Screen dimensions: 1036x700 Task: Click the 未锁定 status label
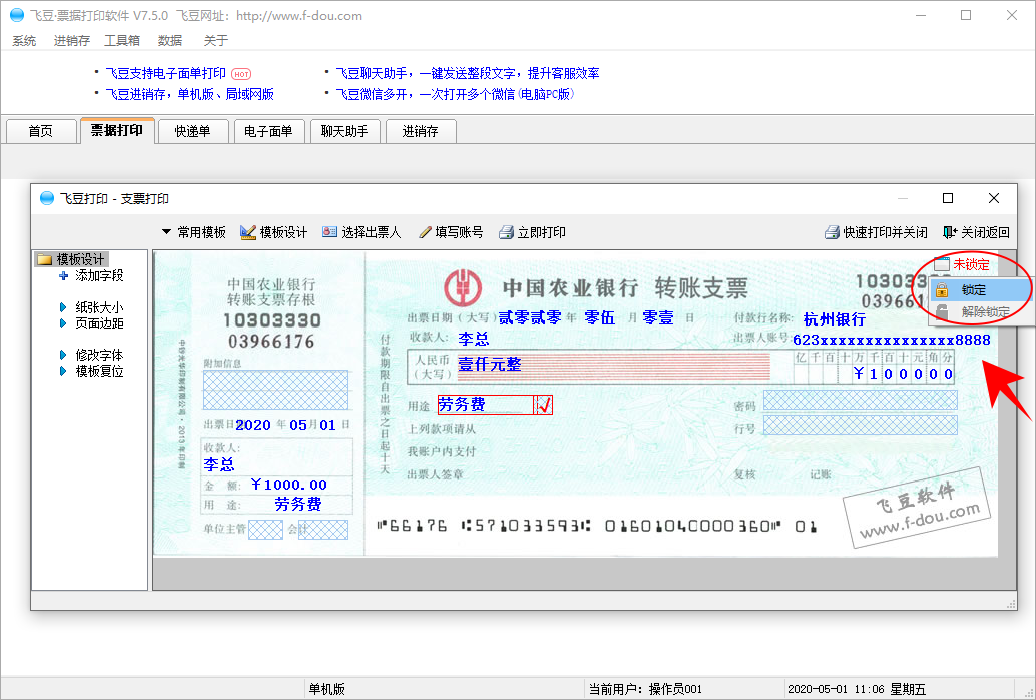(971, 264)
